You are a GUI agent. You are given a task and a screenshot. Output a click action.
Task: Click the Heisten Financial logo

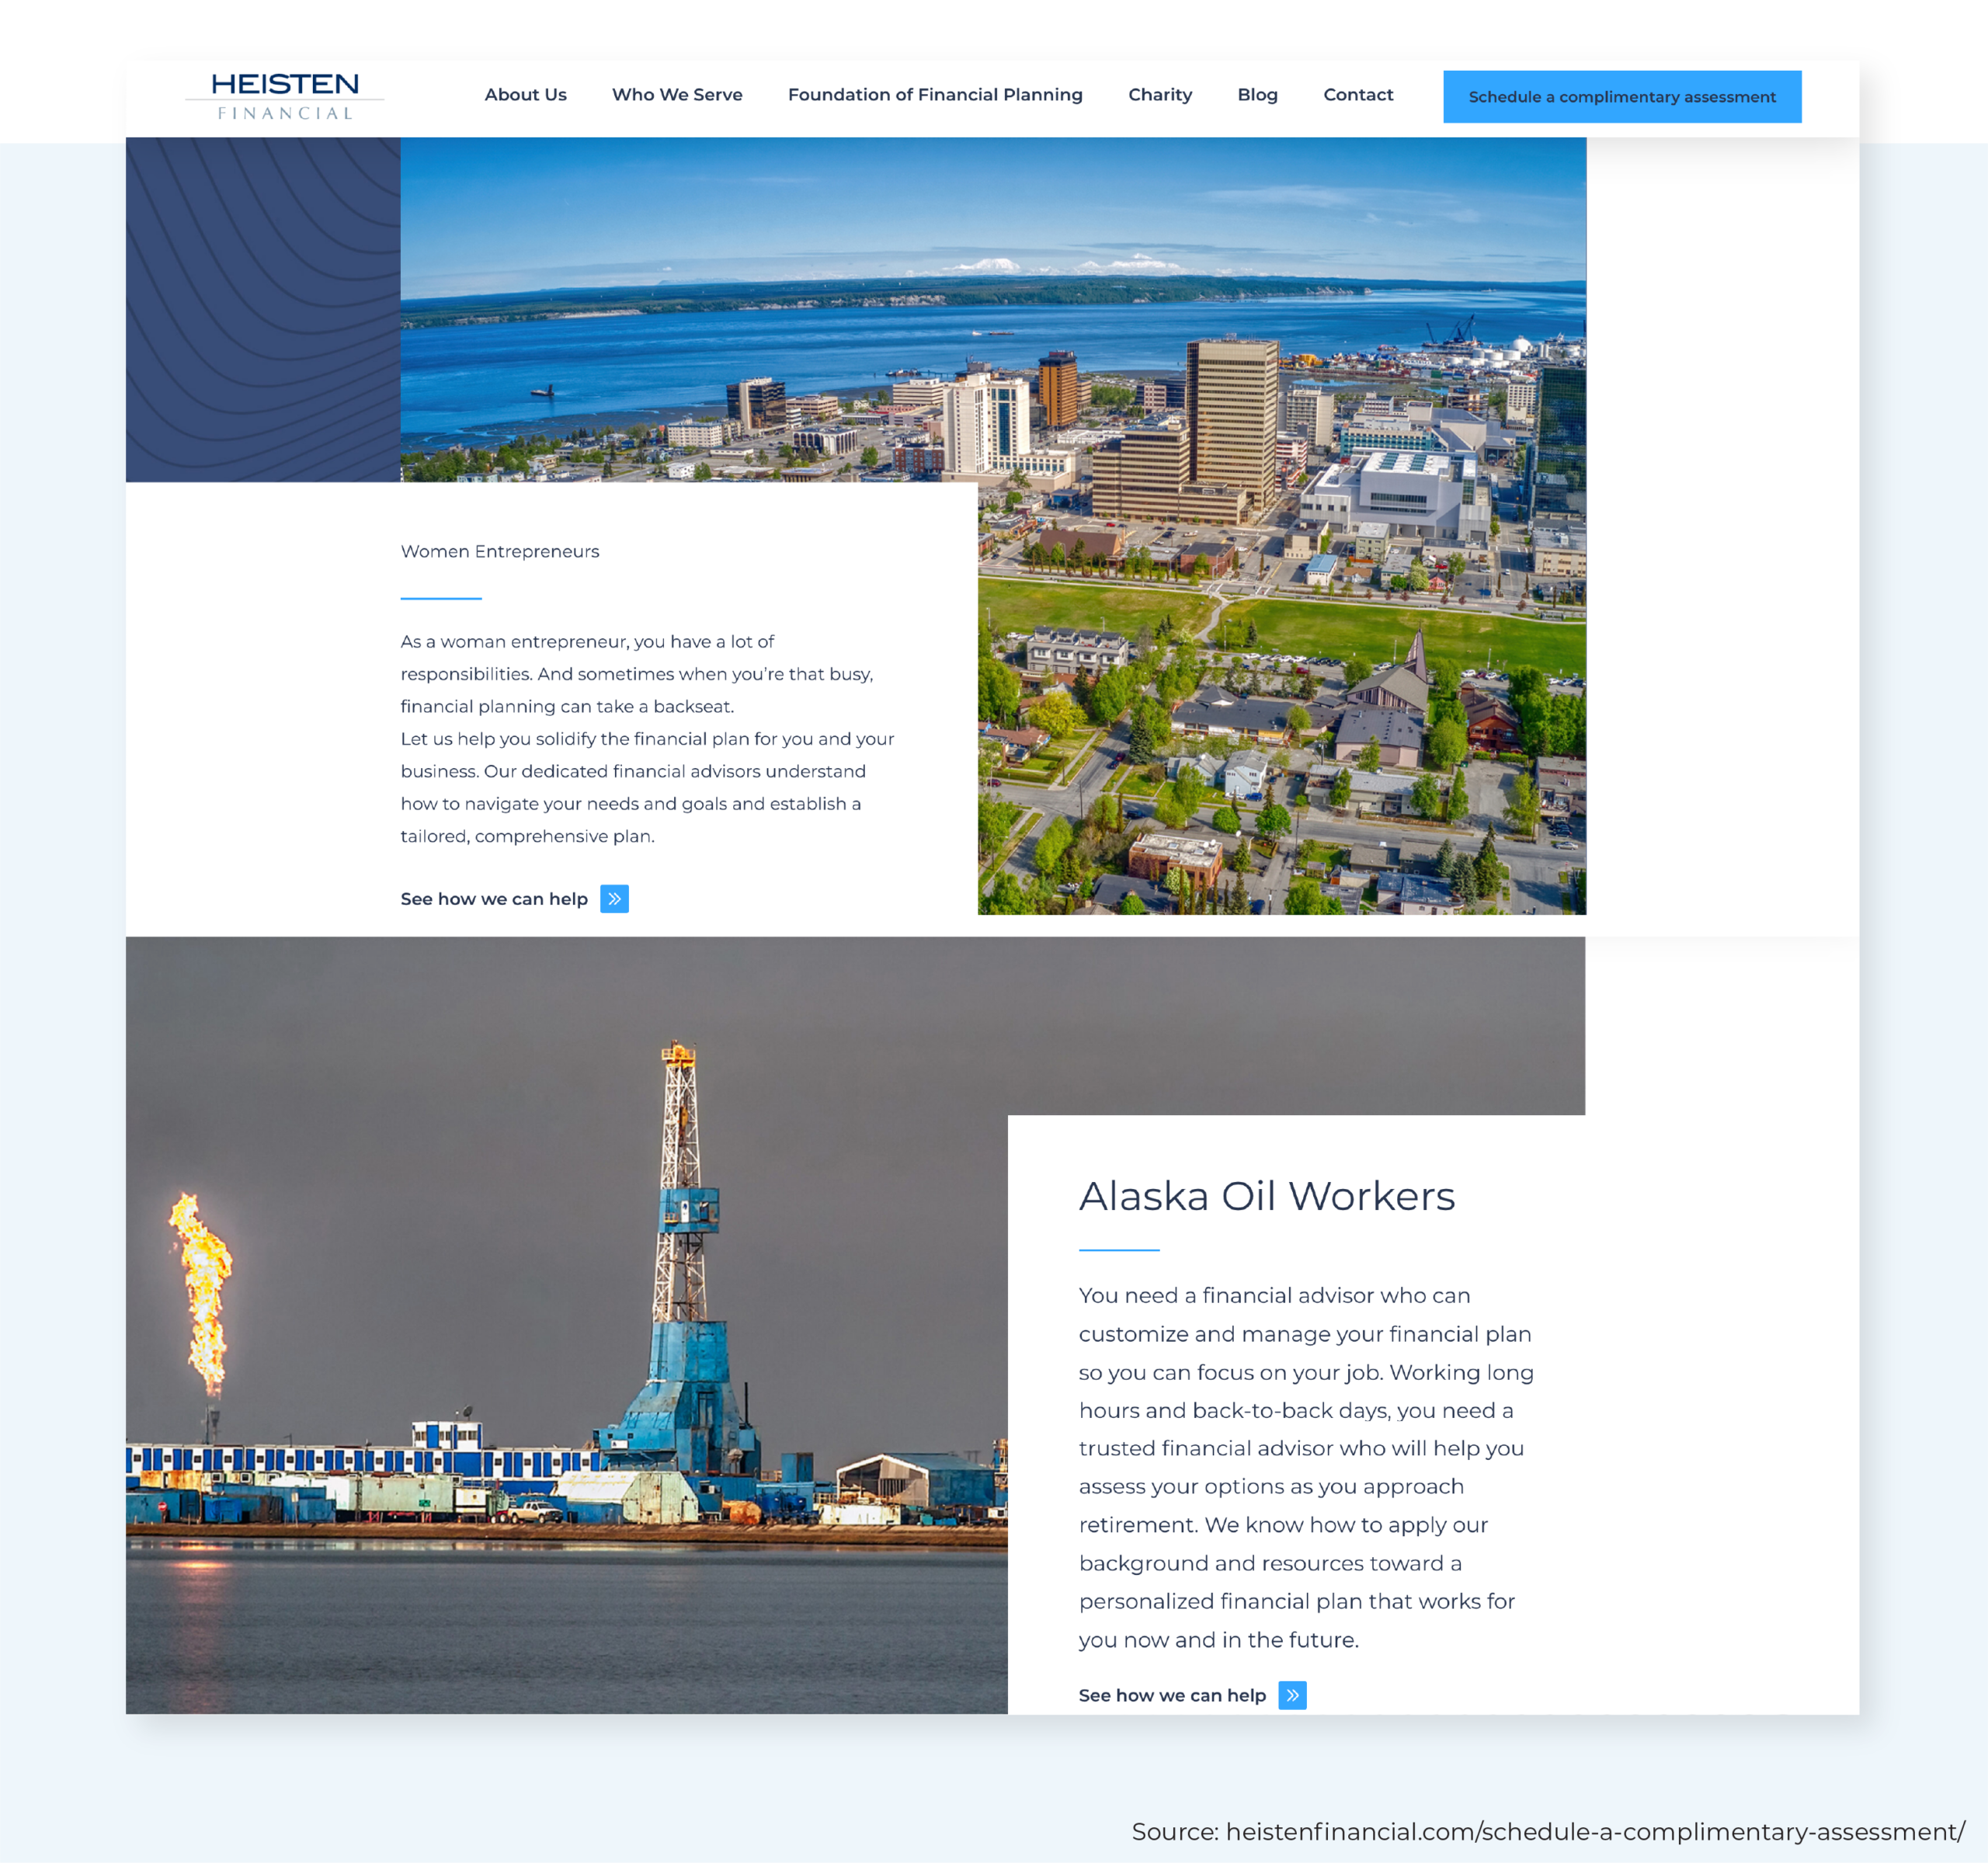coord(285,96)
